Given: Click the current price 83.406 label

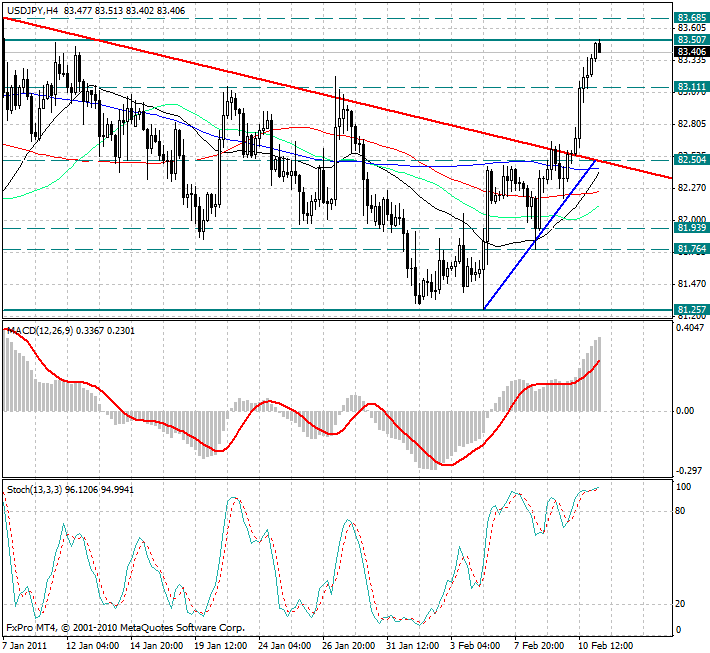Looking at the screenshot, I should [x=692, y=51].
